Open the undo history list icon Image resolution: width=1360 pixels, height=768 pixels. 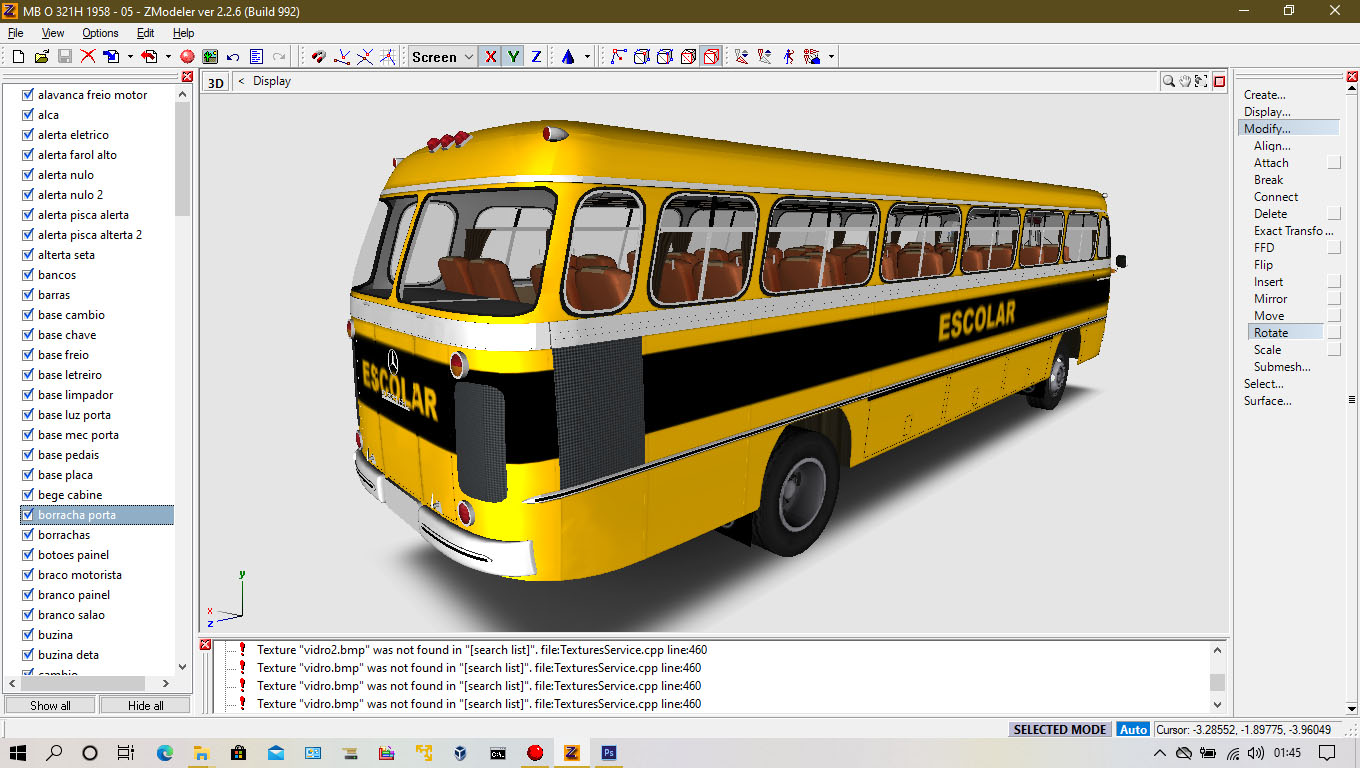(256, 57)
